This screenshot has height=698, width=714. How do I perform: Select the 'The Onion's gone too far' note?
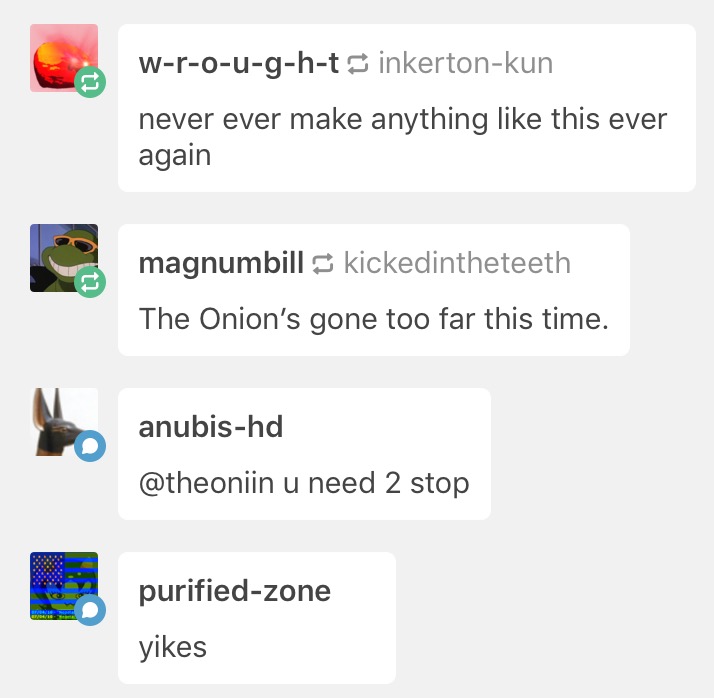tap(374, 319)
